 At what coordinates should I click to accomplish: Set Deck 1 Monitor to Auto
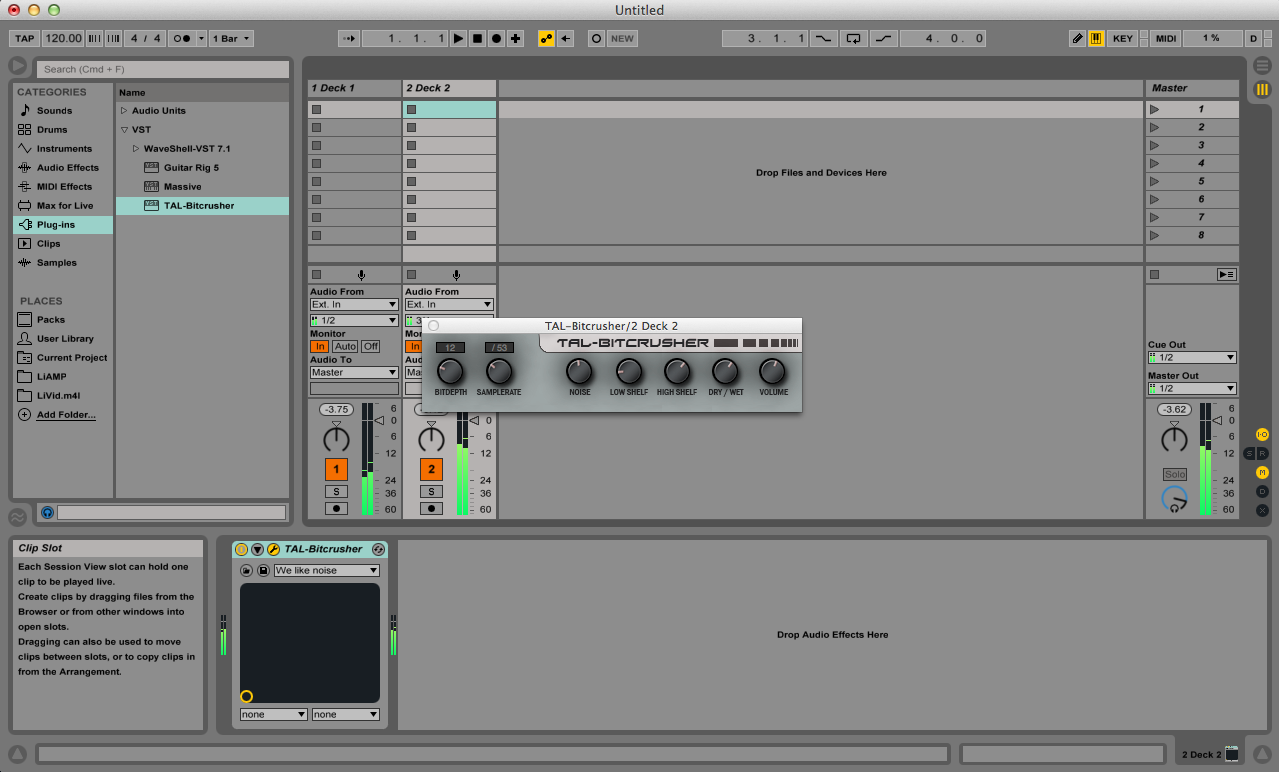[x=345, y=346]
